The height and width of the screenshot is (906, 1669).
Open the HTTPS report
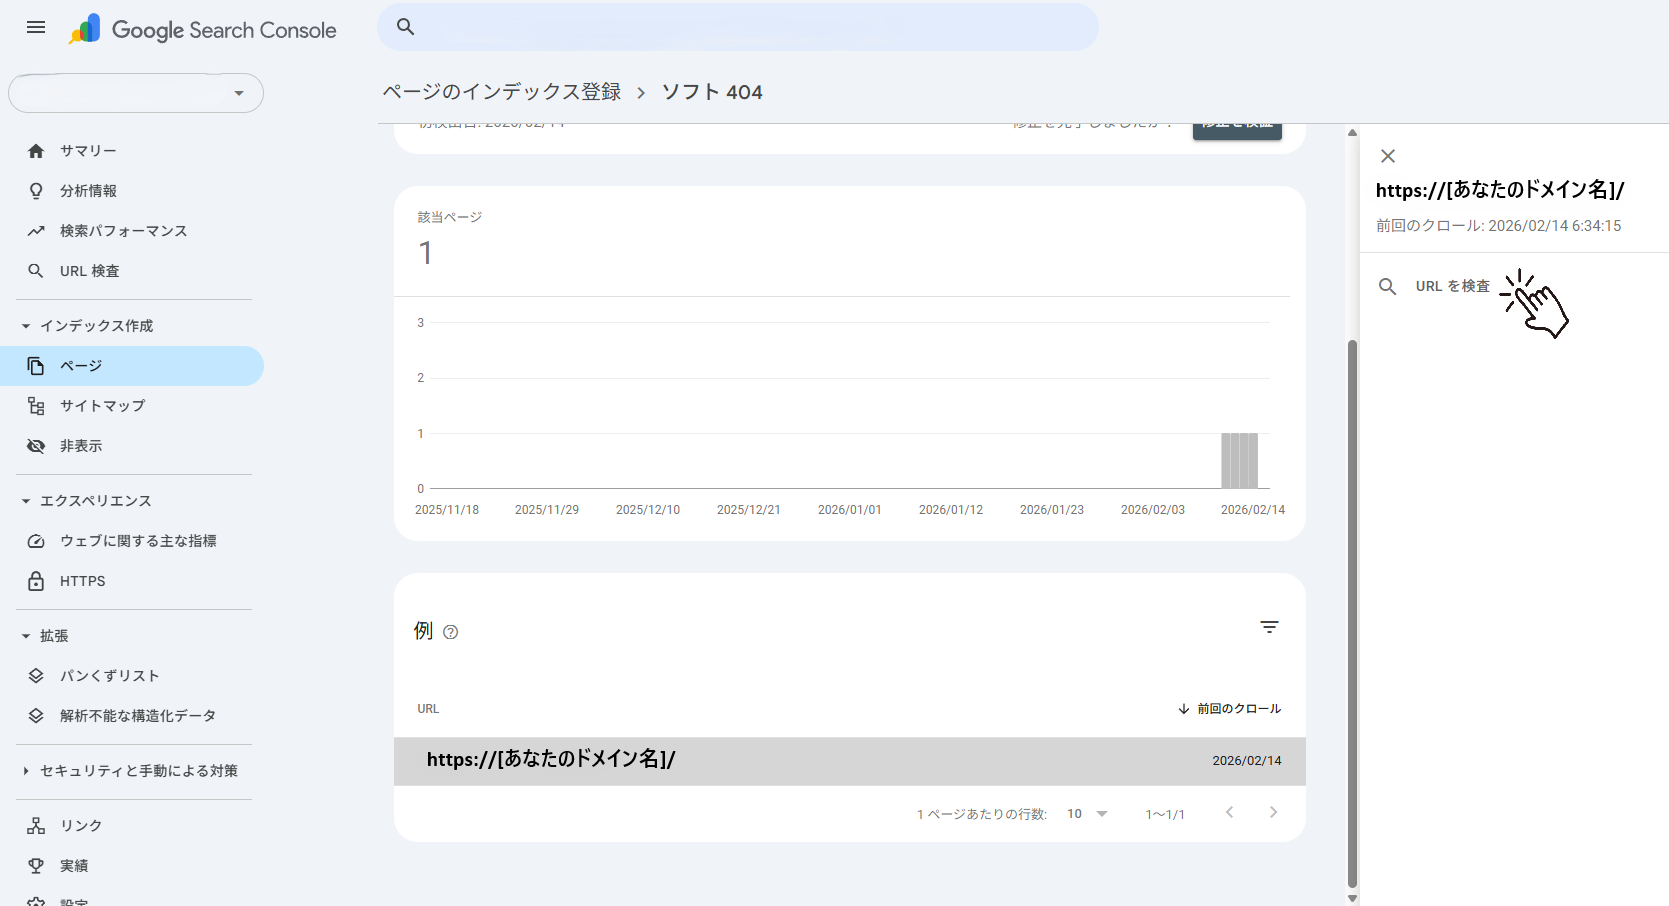click(x=82, y=581)
